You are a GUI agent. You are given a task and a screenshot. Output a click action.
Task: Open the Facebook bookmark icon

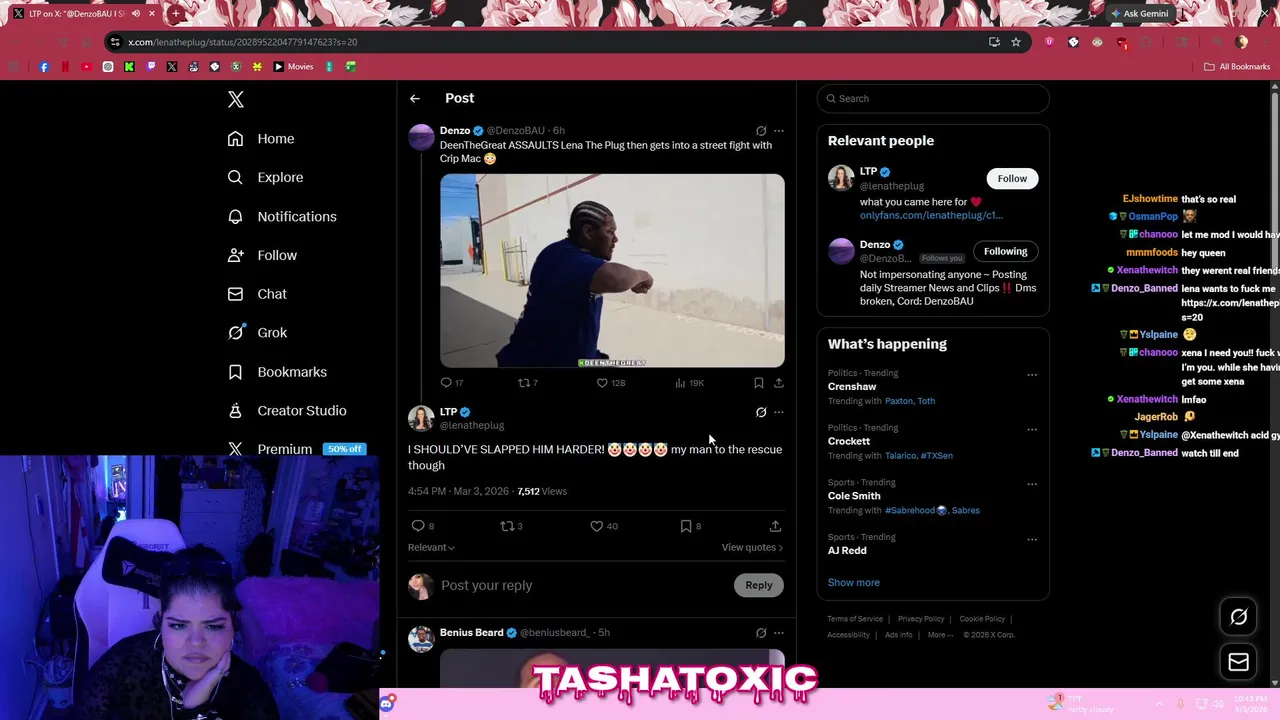[44, 67]
